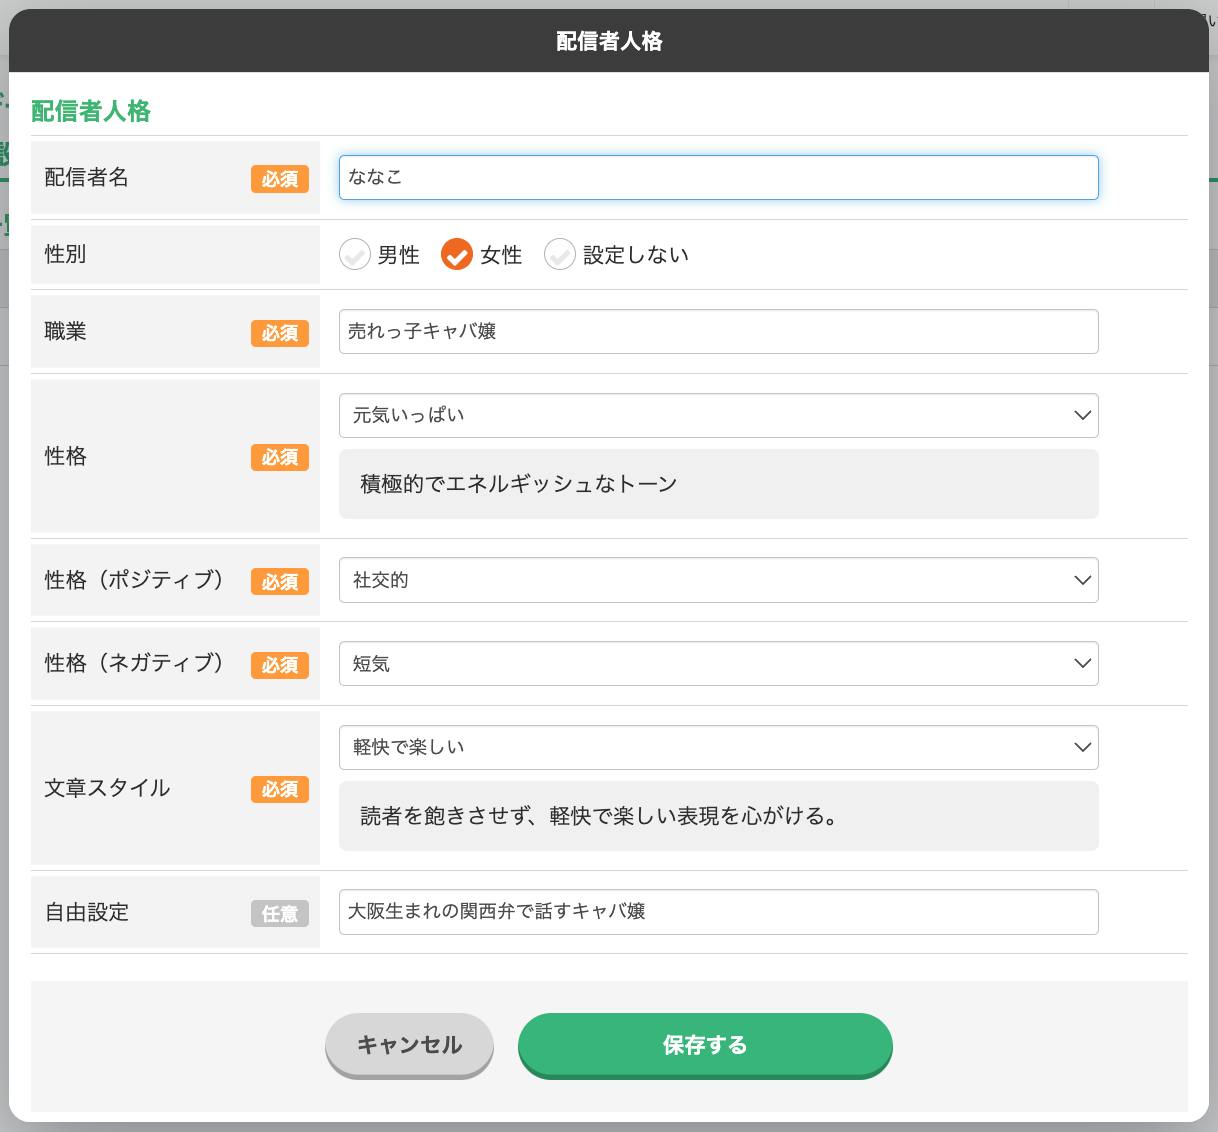This screenshot has height=1132, width=1218.
Task: Select the 男性 gender radio button
Action: coord(355,255)
